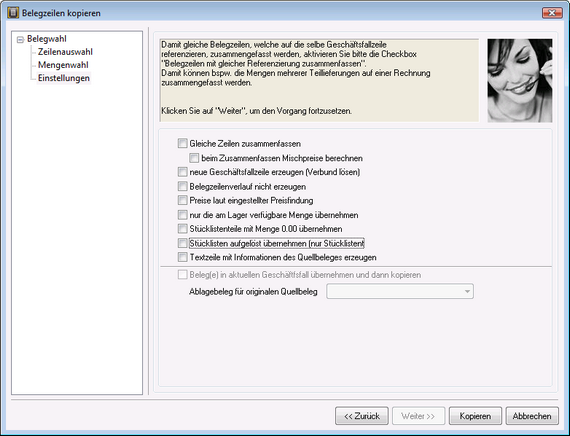
Task: Click the Zurück button
Action: (x=362, y=416)
